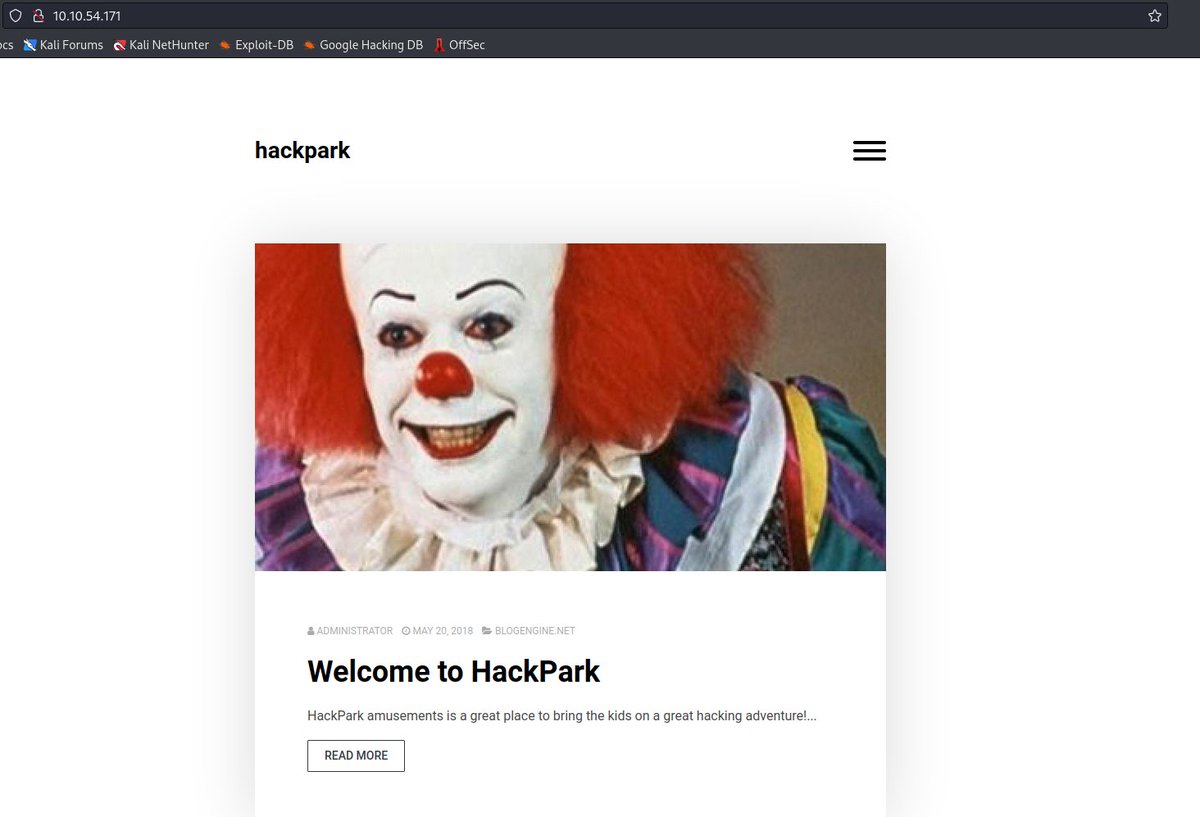Click the clown post image
The image size is (1200, 817).
(570, 407)
